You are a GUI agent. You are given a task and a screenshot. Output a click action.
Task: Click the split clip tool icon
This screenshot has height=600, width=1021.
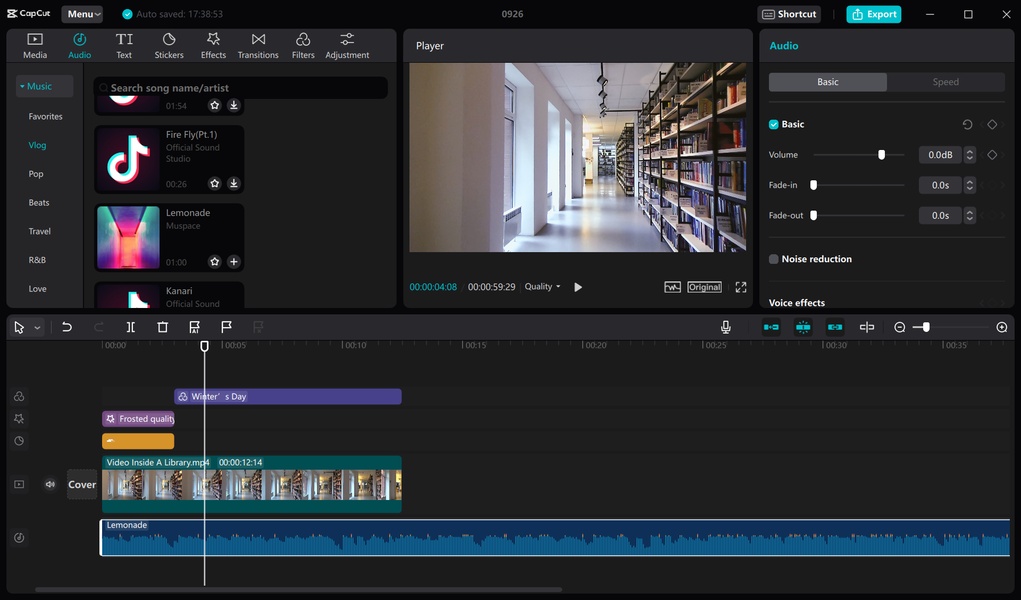(x=130, y=327)
